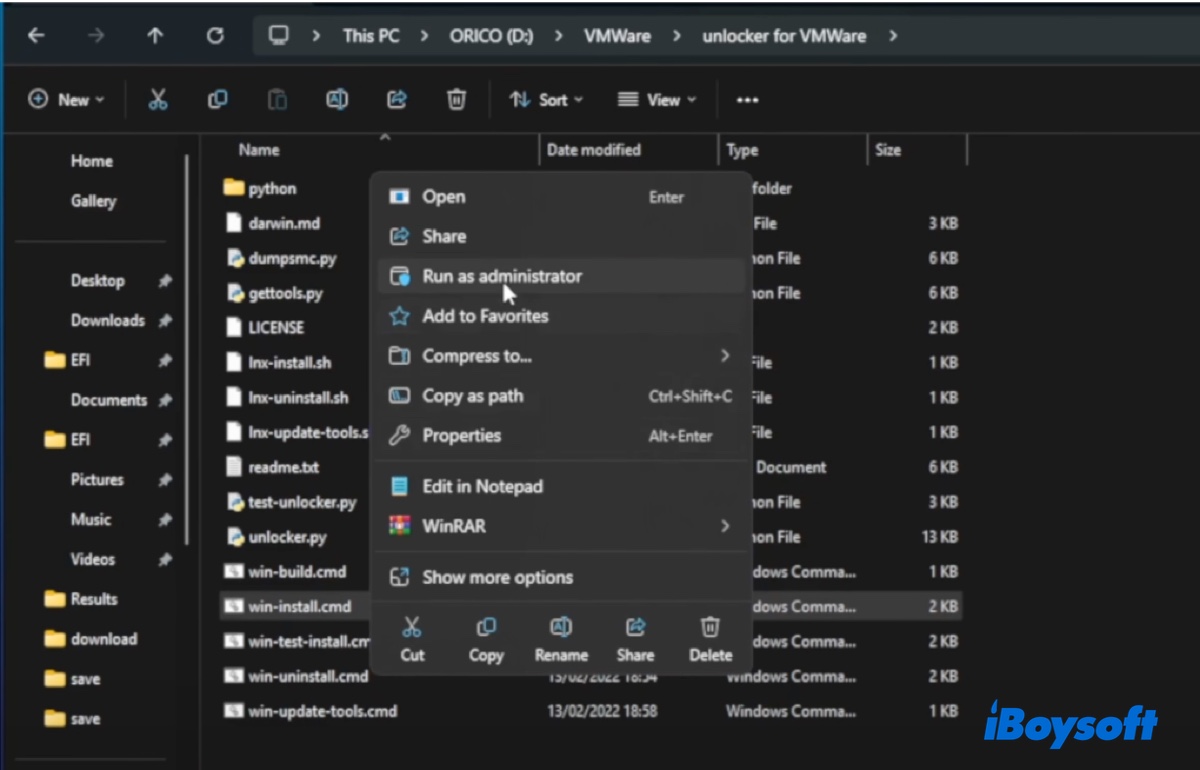Click the Date modified column header
Screen dimensions: 1200x770
593,150
